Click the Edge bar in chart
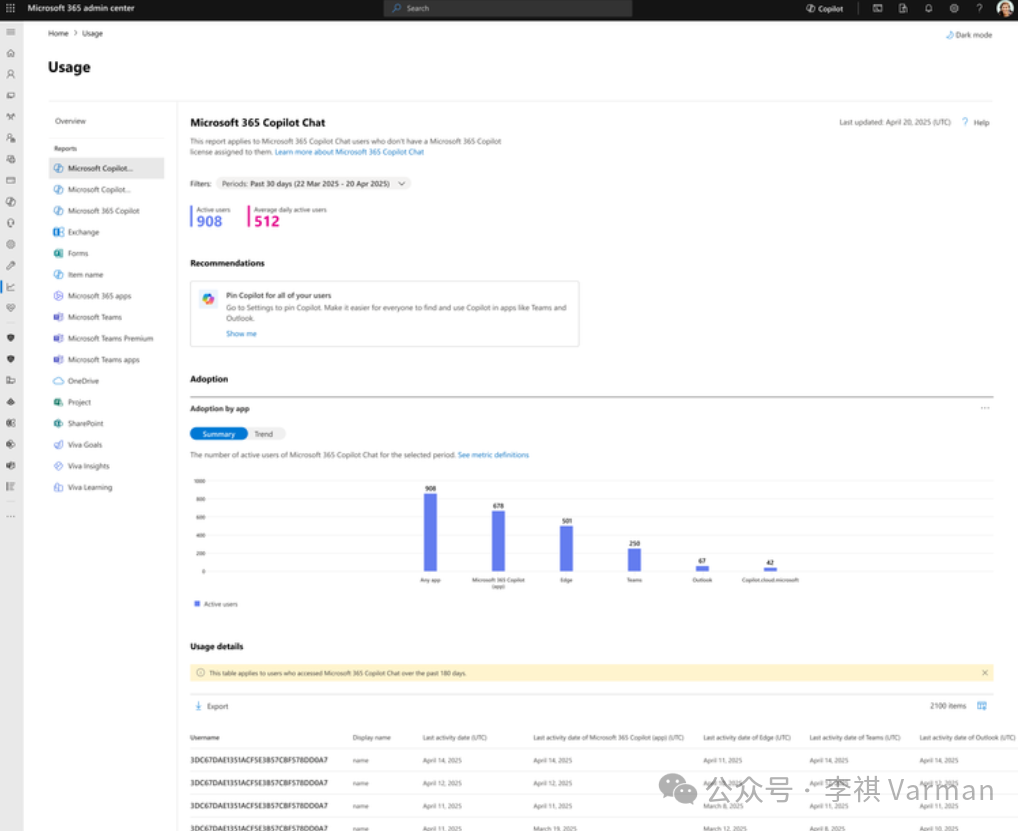This screenshot has width=1027, height=831. 567,549
